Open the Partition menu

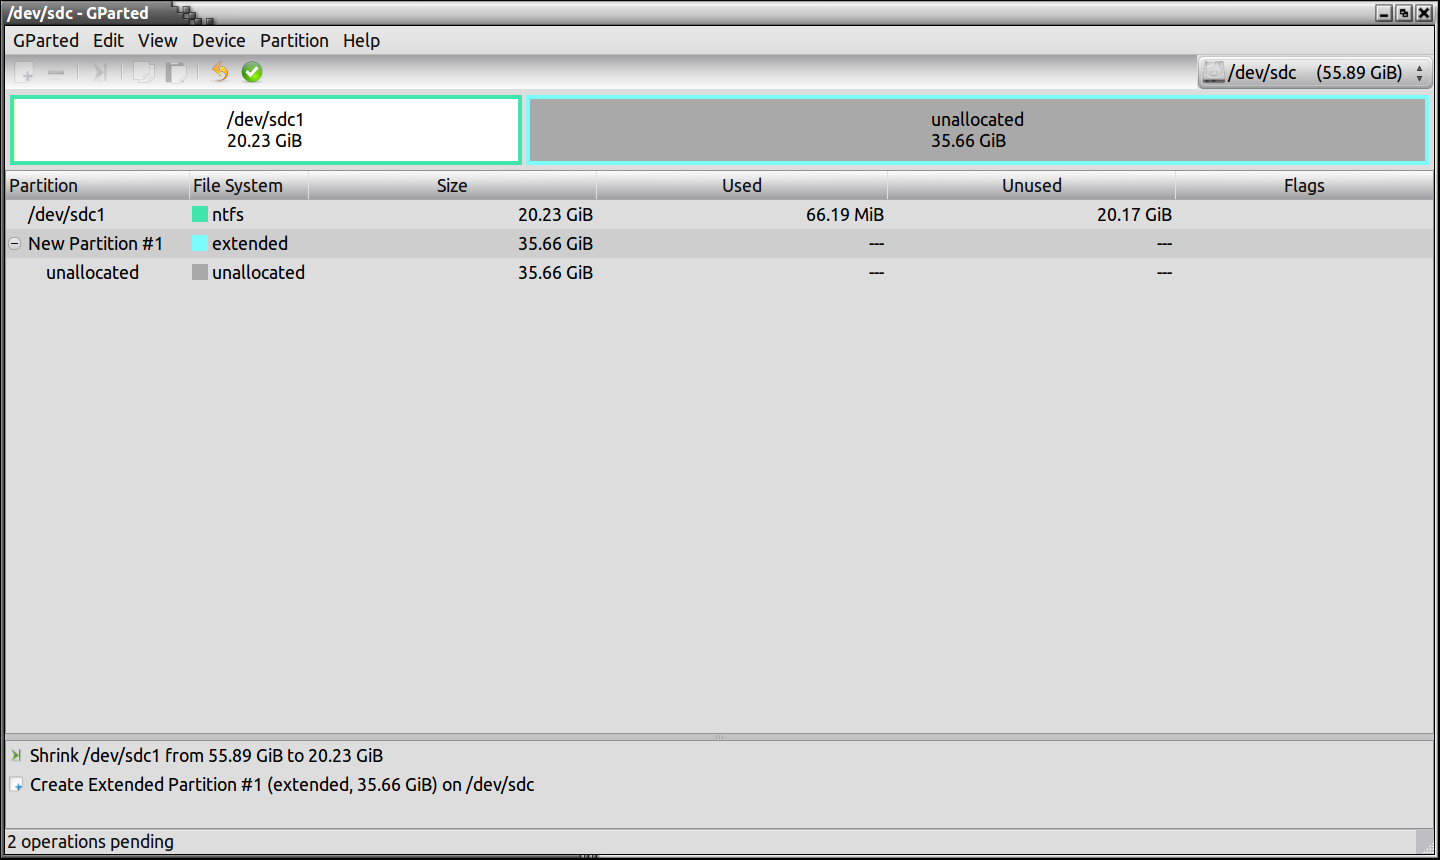(x=294, y=41)
